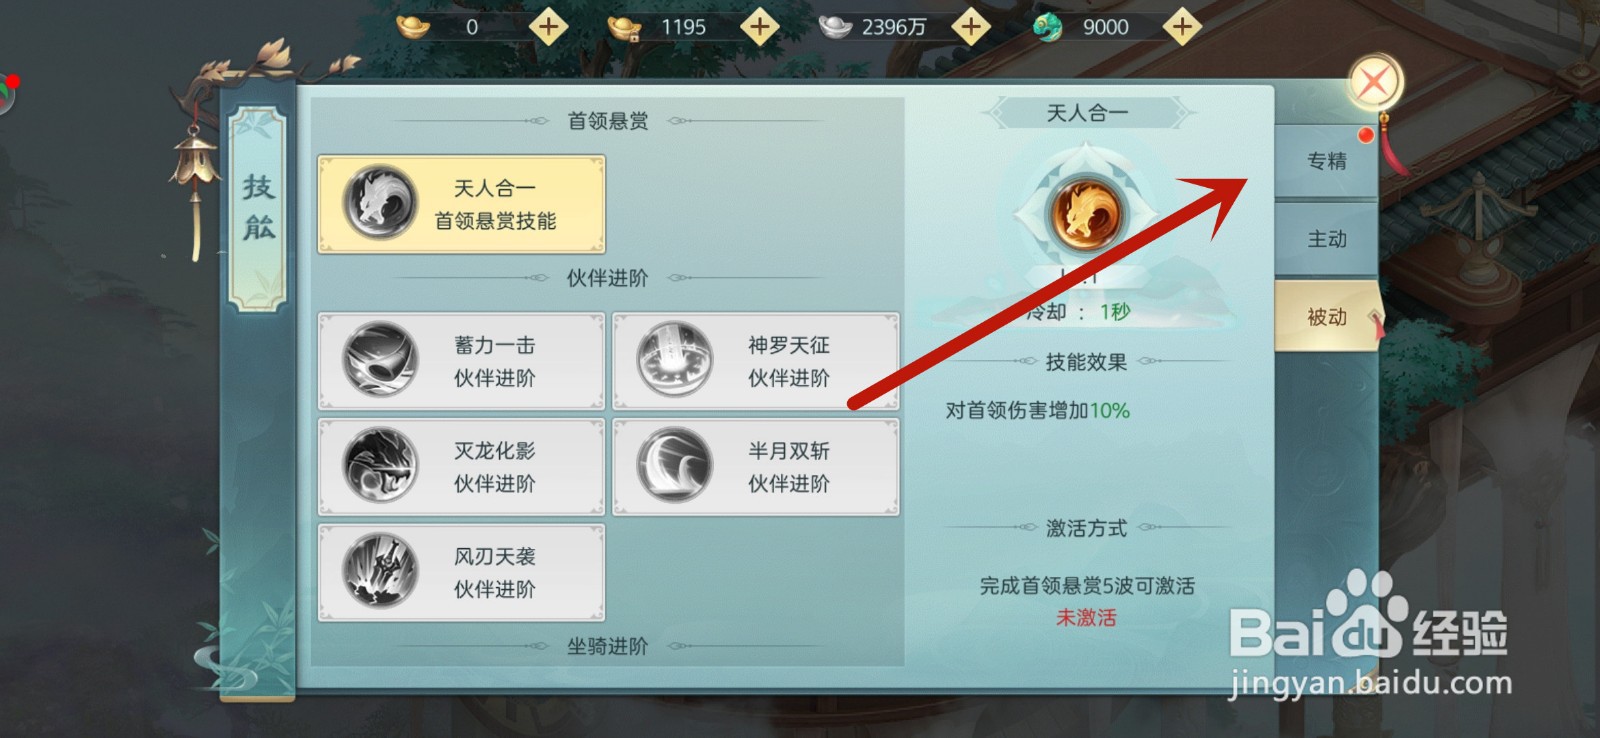The image size is (1600, 738).
Task: Switch to the 专精 tab
Action: tap(1326, 161)
